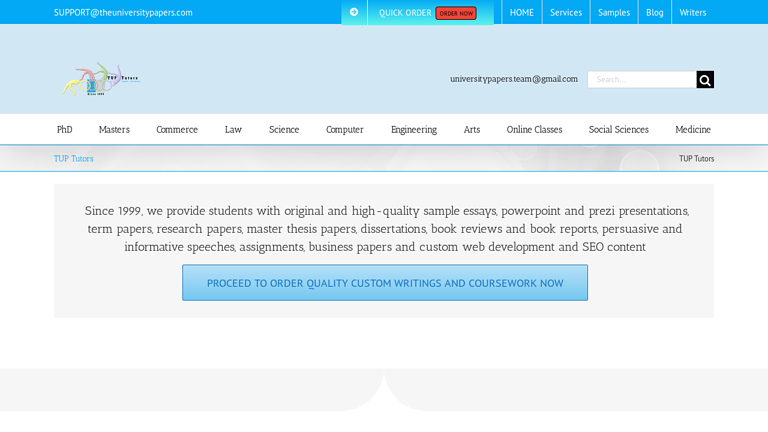Image resolution: width=768 pixels, height=432 pixels.
Task: Click inside the Search input field
Action: pyautogui.click(x=641, y=80)
